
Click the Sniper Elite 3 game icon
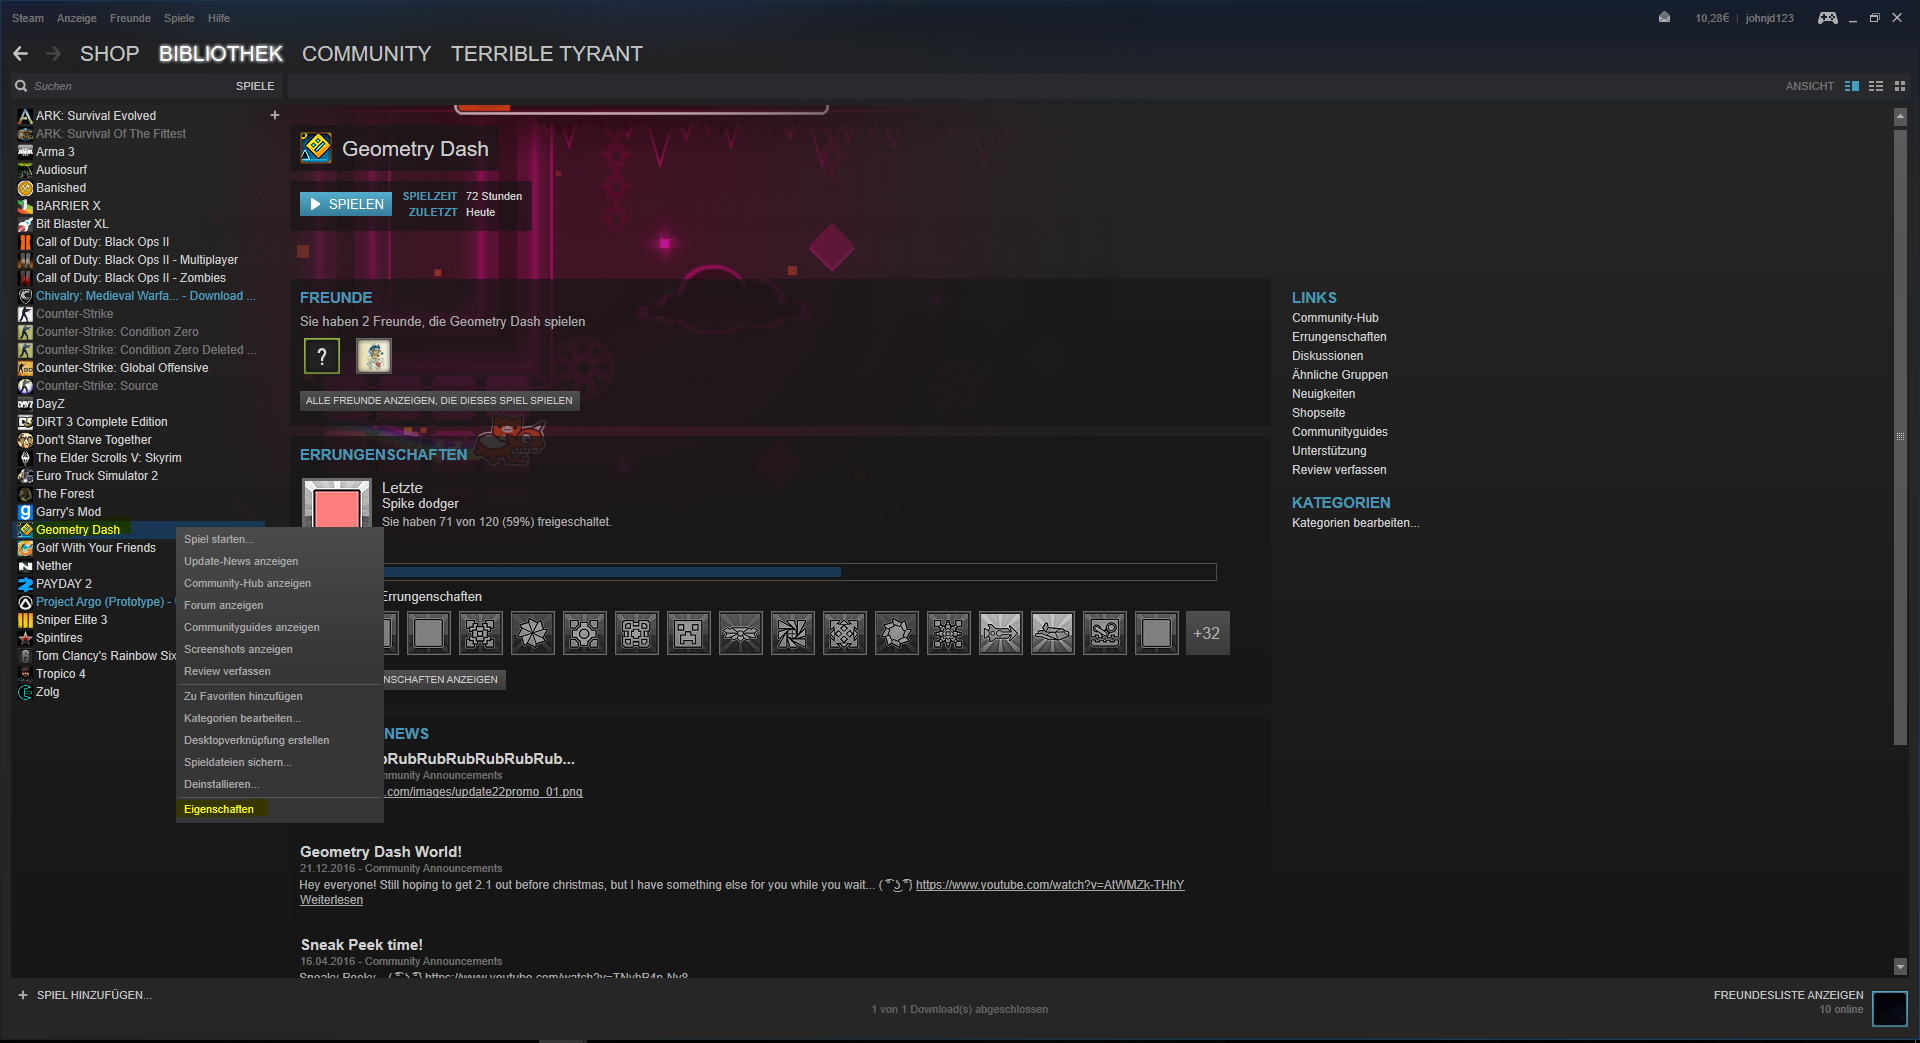click(26, 620)
